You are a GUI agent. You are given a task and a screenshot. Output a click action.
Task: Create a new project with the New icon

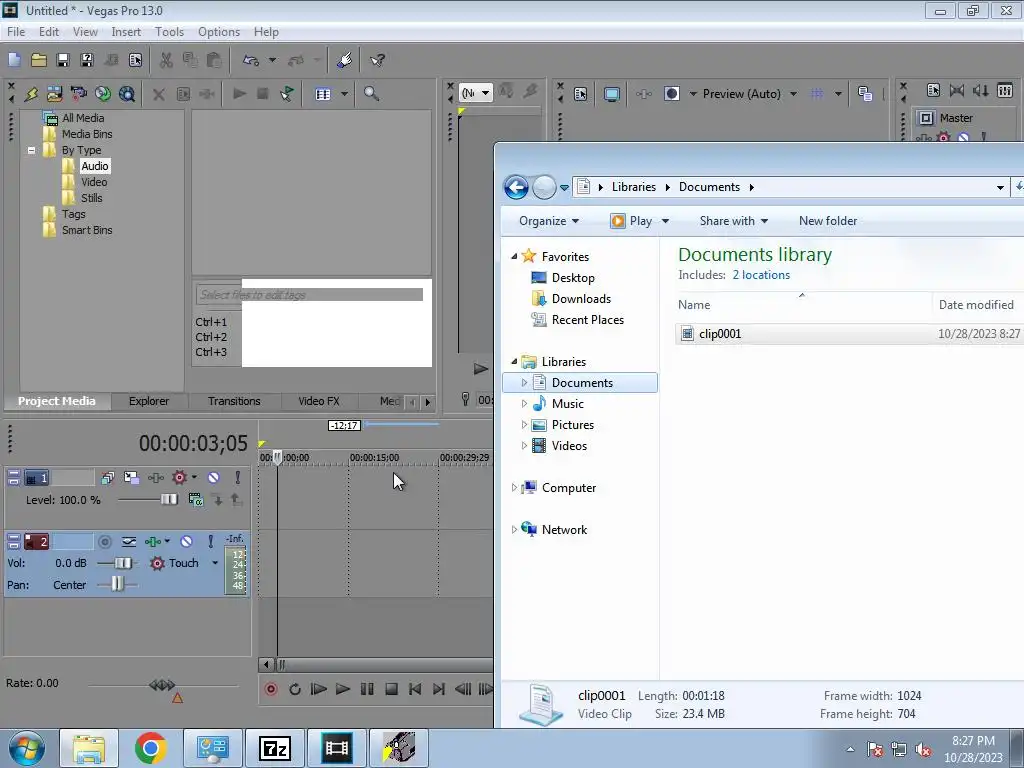pyautogui.click(x=14, y=60)
